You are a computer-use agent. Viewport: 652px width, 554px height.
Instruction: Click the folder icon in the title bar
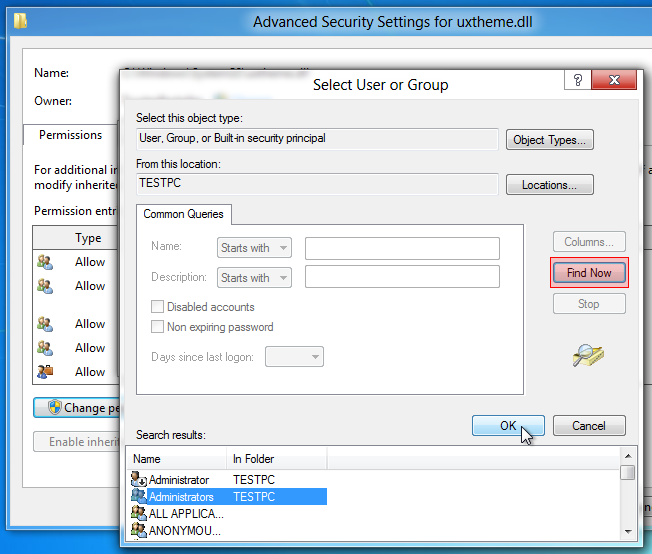(20, 21)
